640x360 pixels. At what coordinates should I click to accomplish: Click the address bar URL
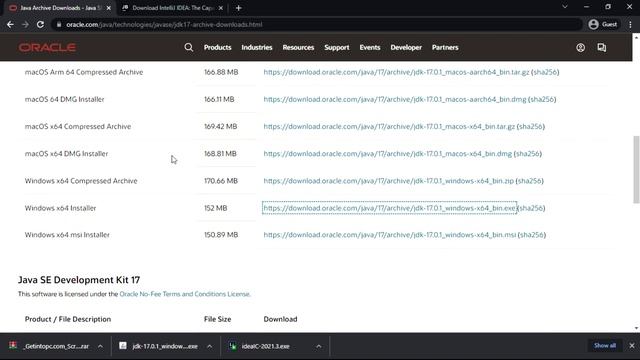pos(164,24)
